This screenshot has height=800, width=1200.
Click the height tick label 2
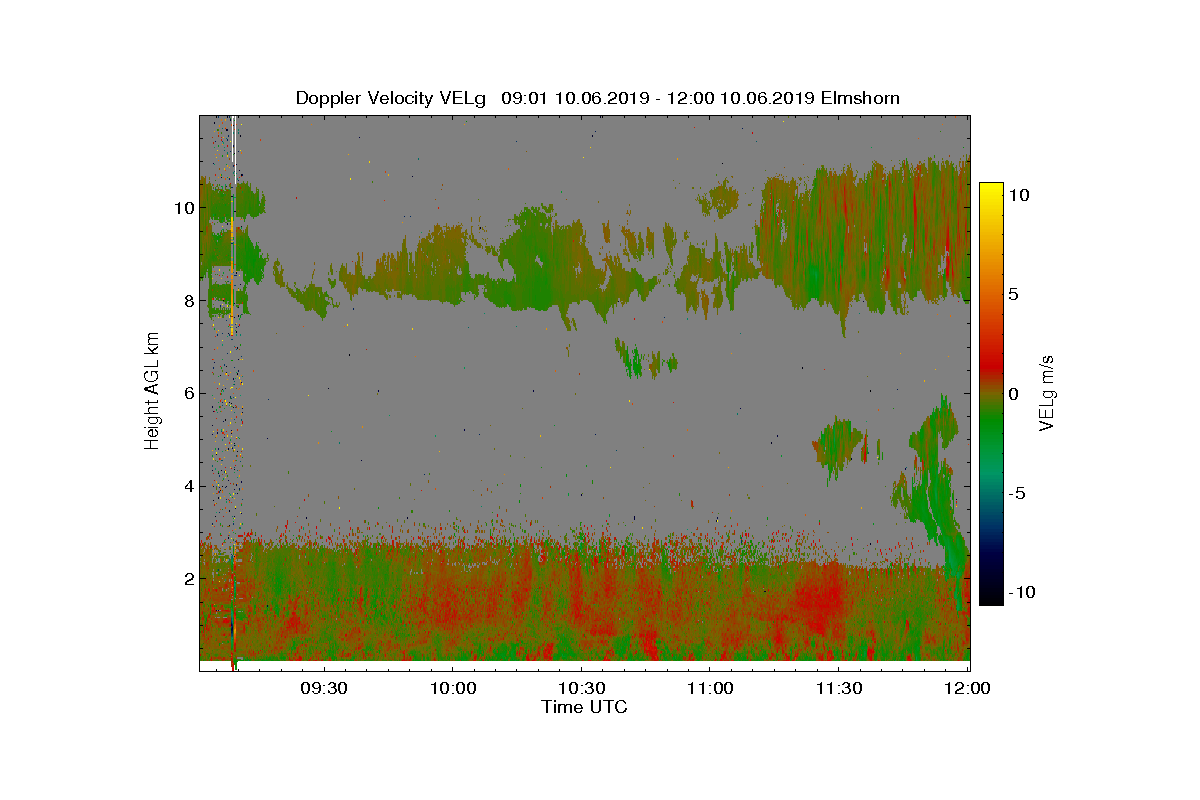187,579
